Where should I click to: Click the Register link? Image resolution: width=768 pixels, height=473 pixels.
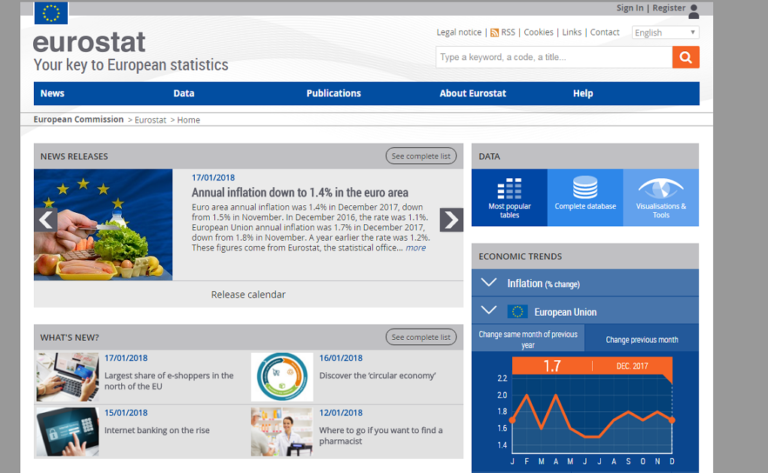[669, 8]
